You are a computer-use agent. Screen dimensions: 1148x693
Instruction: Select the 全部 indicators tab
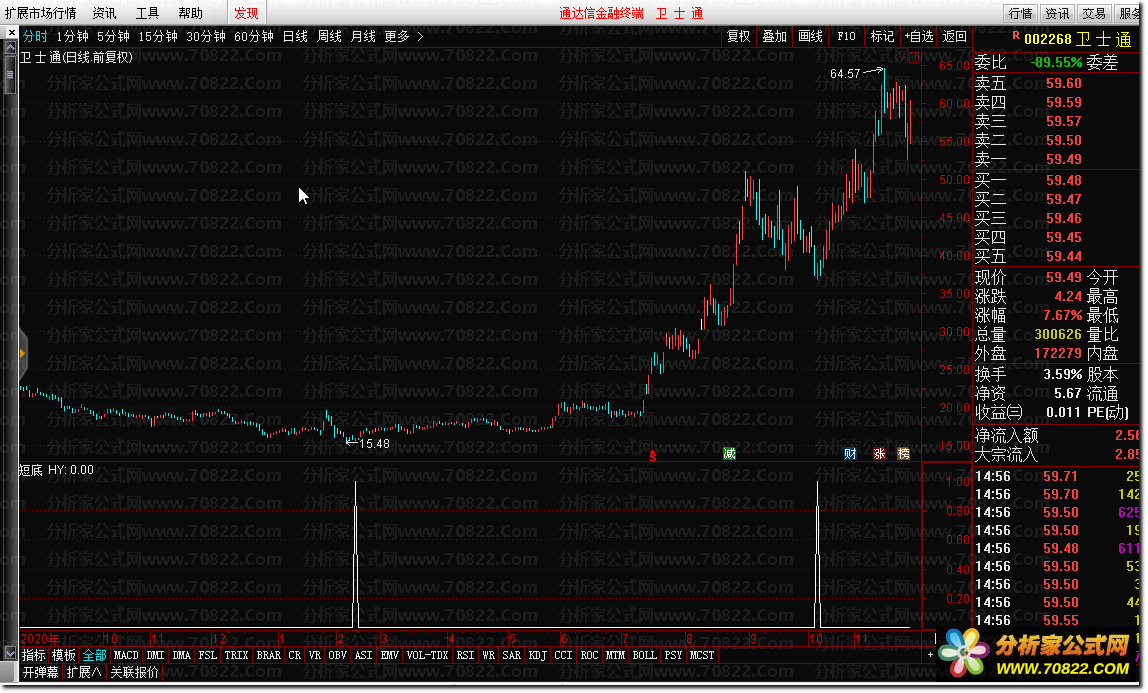point(94,655)
